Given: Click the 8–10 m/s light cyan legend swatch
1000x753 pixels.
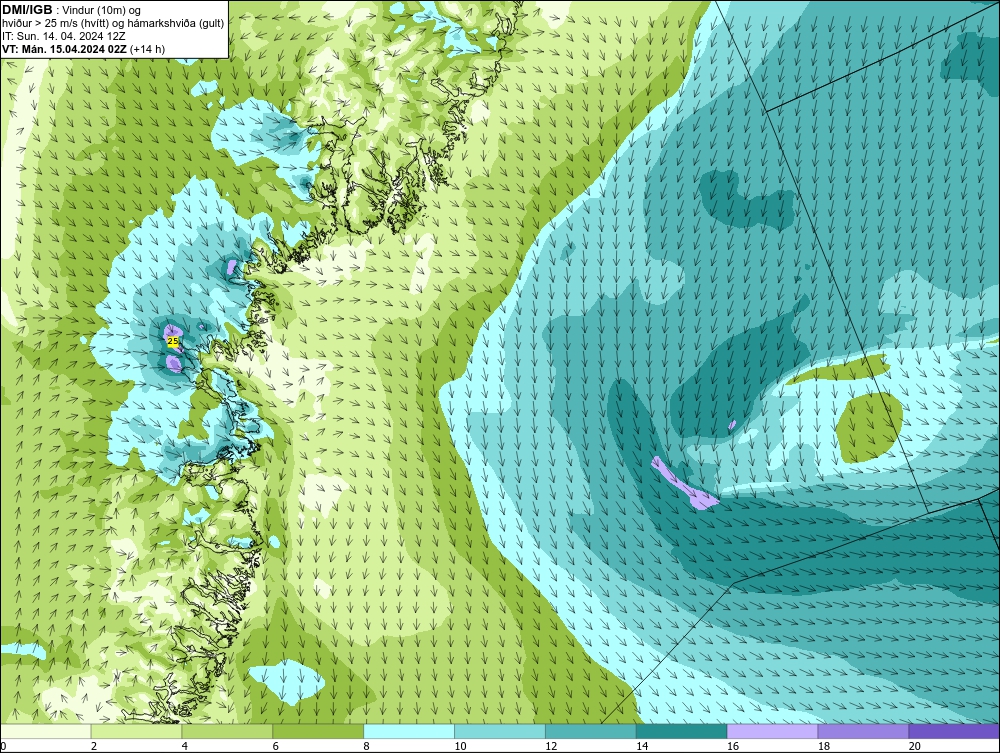Looking at the screenshot, I should (409, 731).
